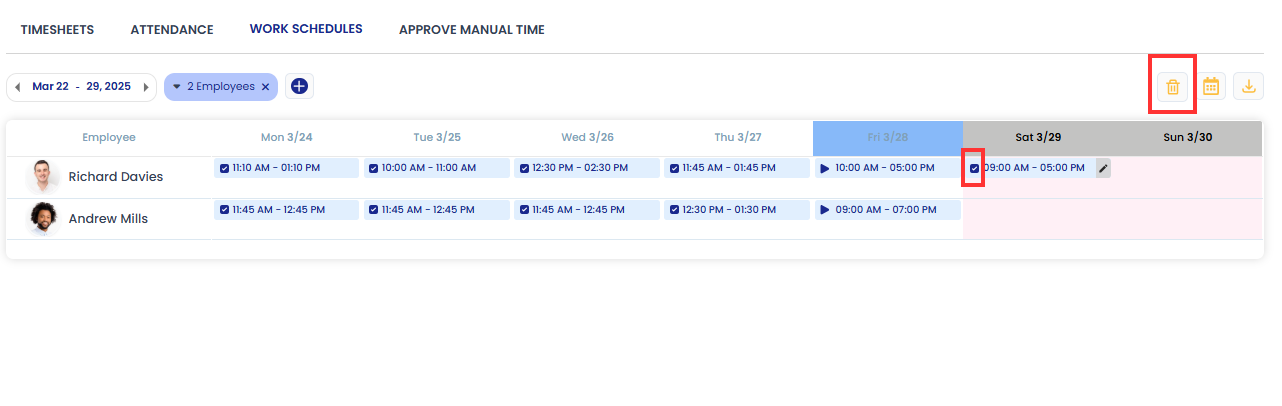
Task: Go to previous week with left arrow
Action: [17, 87]
